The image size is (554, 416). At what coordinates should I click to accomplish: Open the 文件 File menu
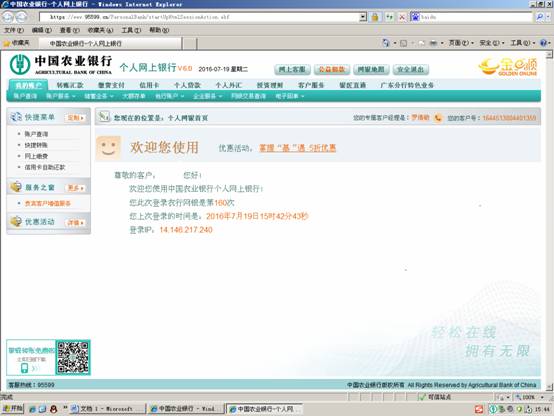[14, 30]
